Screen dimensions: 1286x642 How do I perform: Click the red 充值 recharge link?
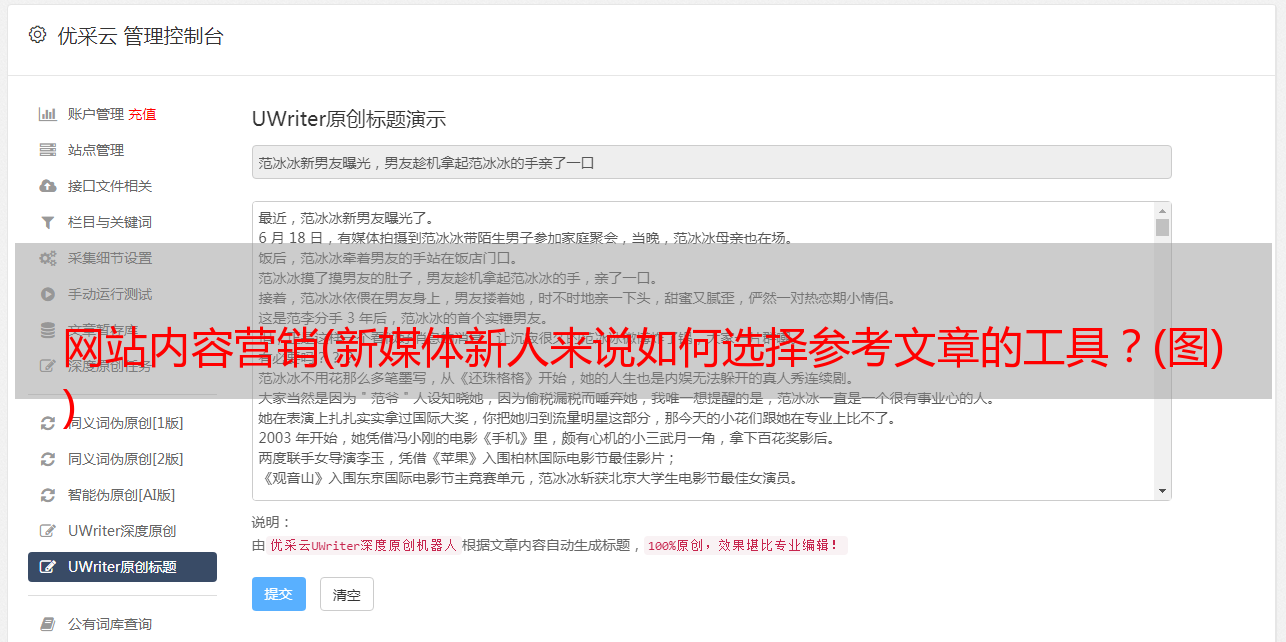pos(142,114)
